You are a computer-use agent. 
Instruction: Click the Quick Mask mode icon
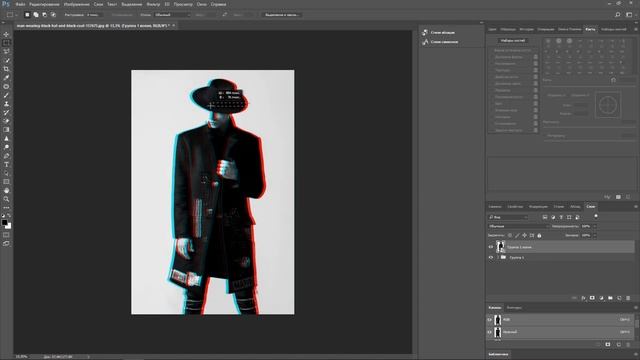(6, 235)
